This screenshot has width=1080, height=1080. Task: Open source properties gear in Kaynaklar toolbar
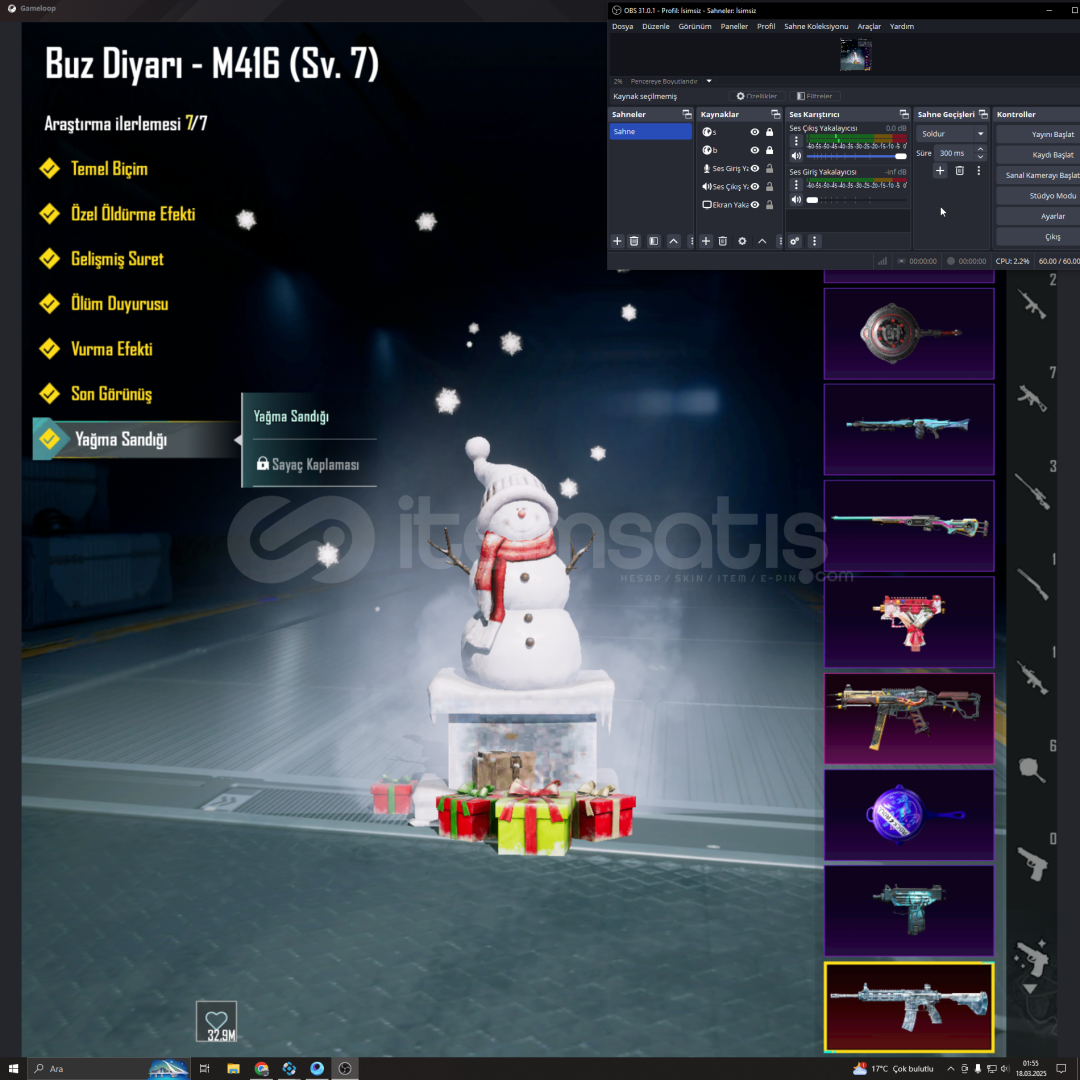tap(742, 241)
